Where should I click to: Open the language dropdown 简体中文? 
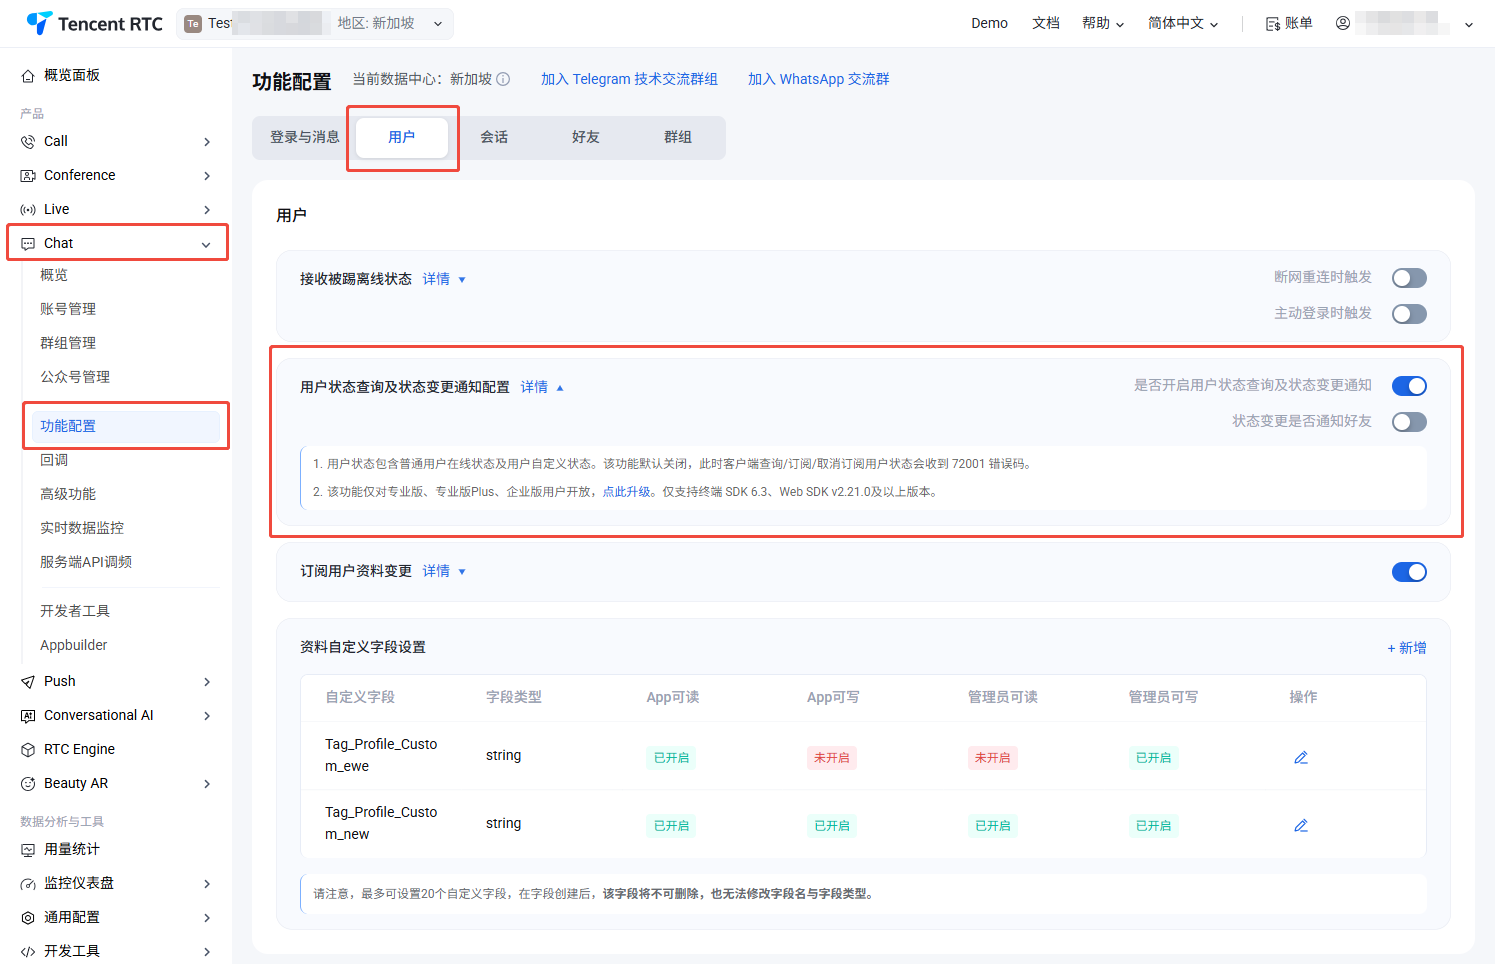pos(1183,23)
